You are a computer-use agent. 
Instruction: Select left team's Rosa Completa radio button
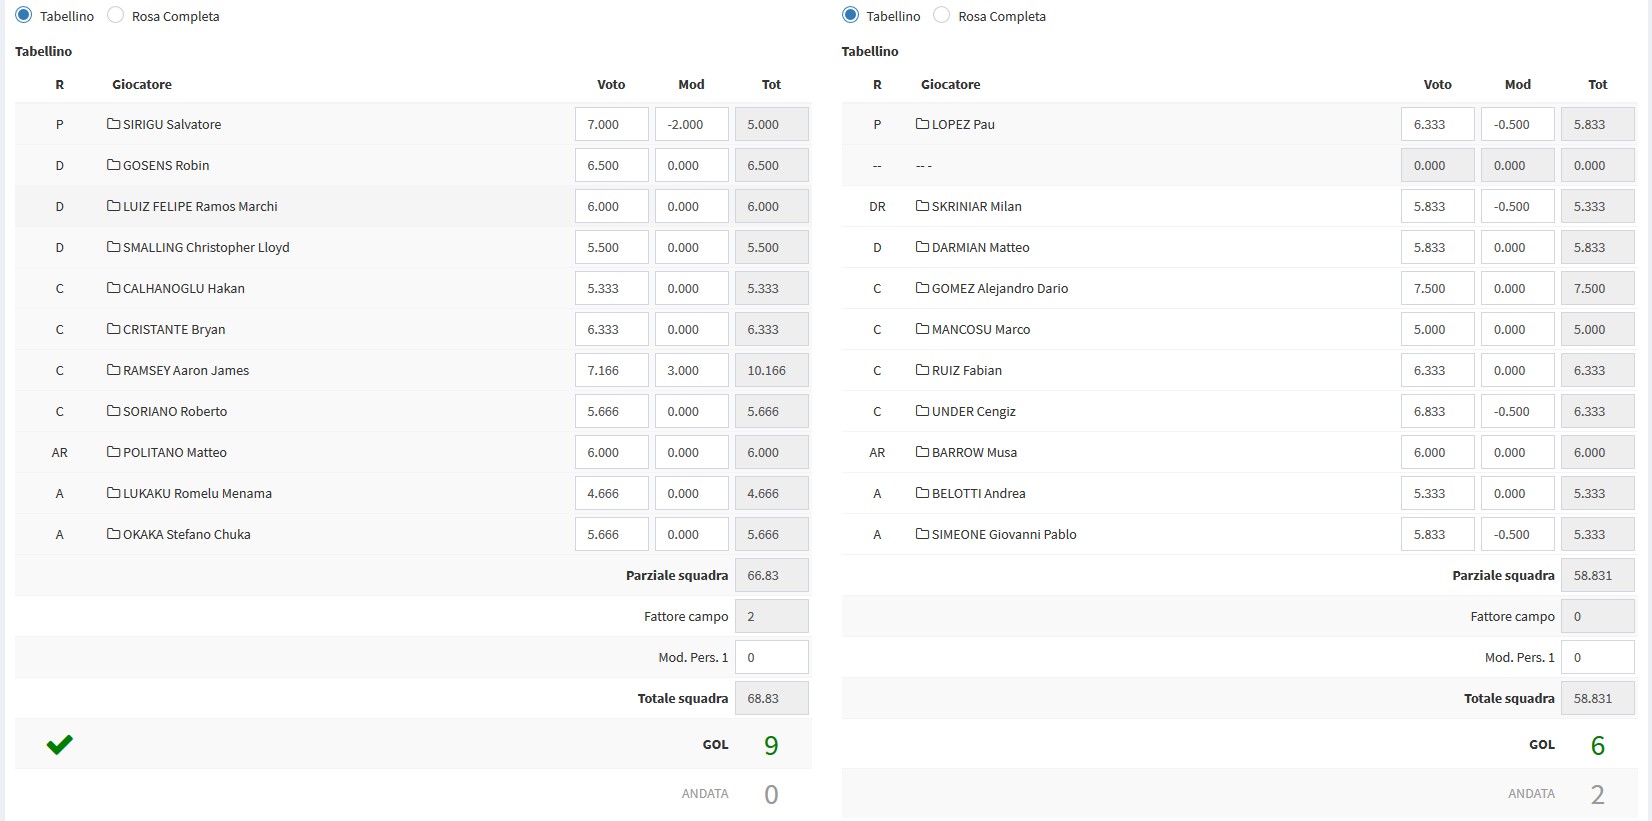[x=116, y=15]
